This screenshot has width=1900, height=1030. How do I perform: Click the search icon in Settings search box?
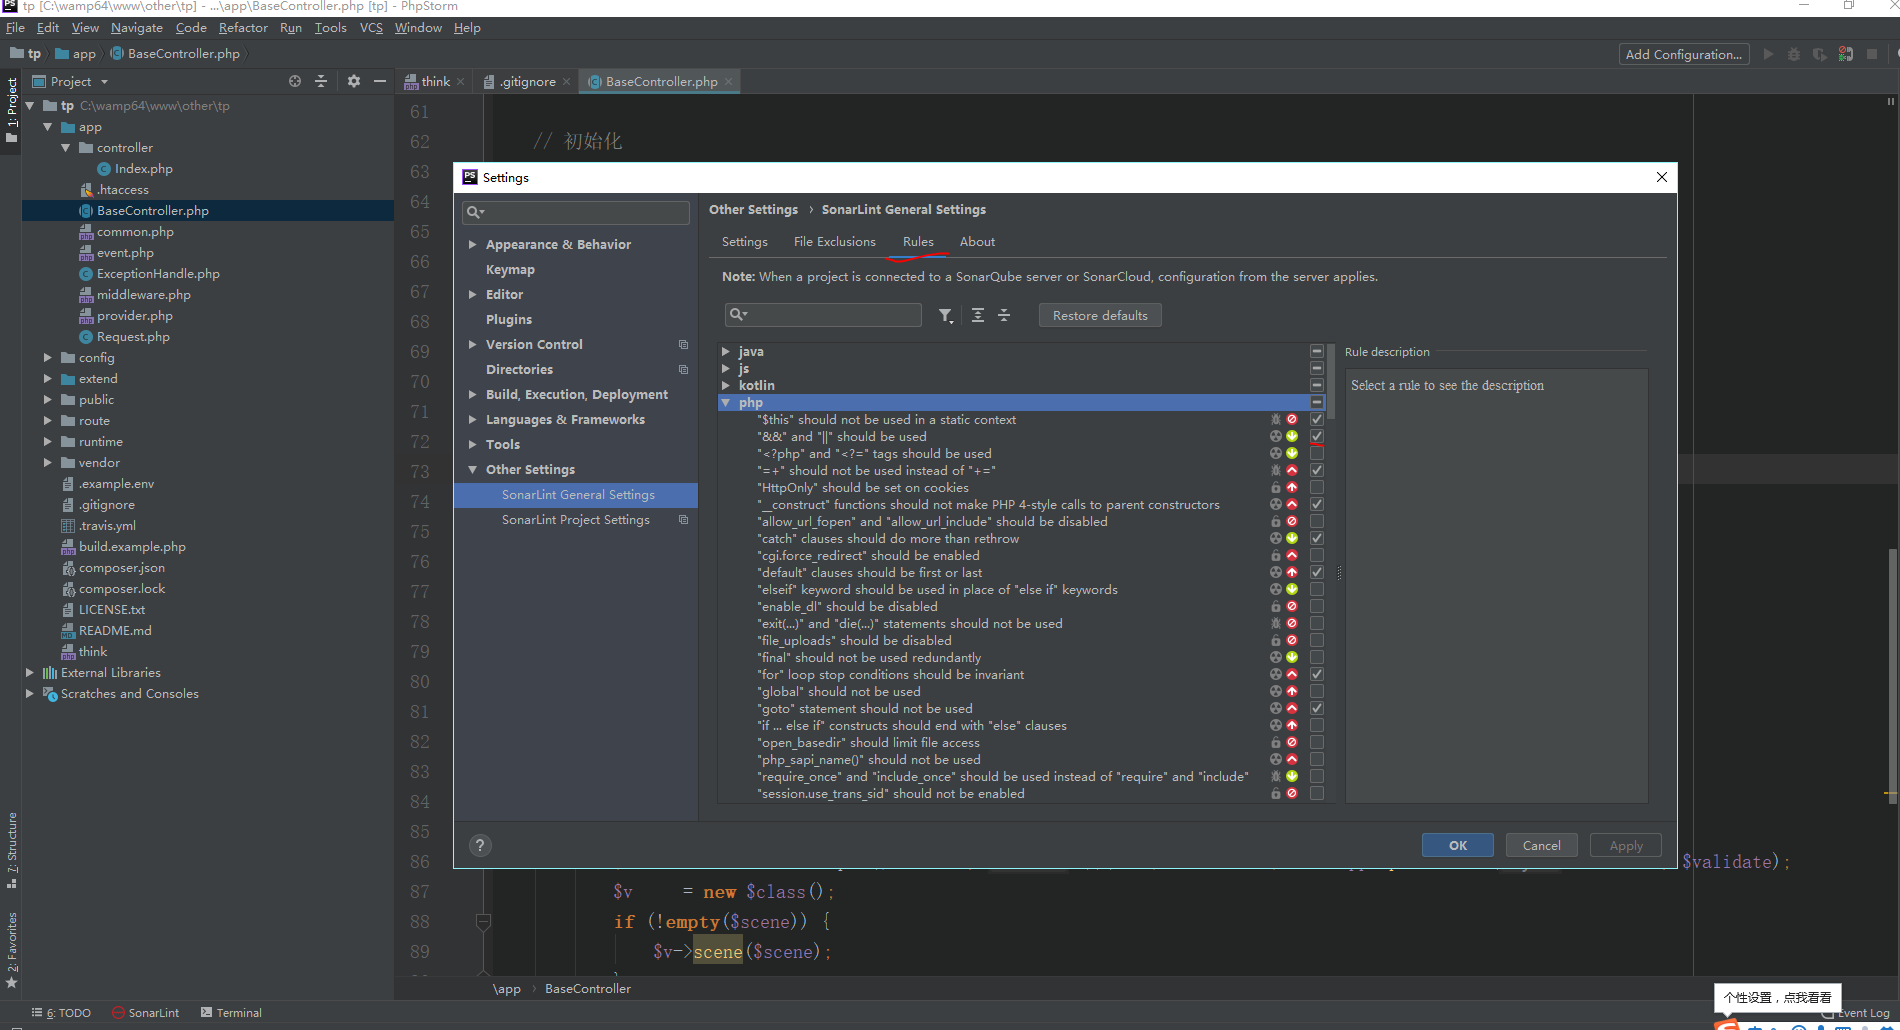(x=475, y=212)
